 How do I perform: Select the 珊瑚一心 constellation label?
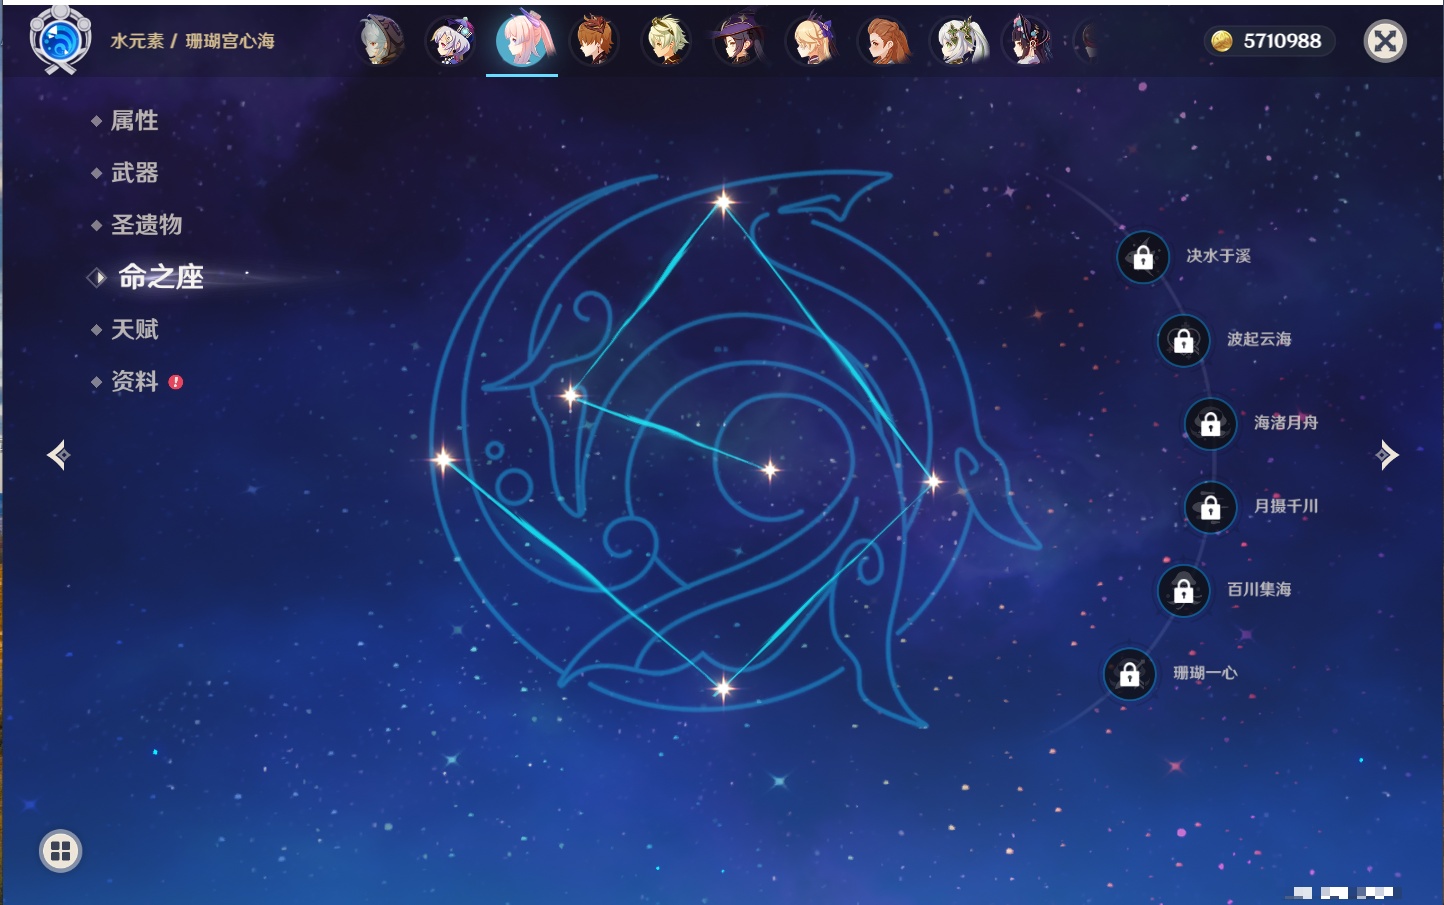point(1205,673)
